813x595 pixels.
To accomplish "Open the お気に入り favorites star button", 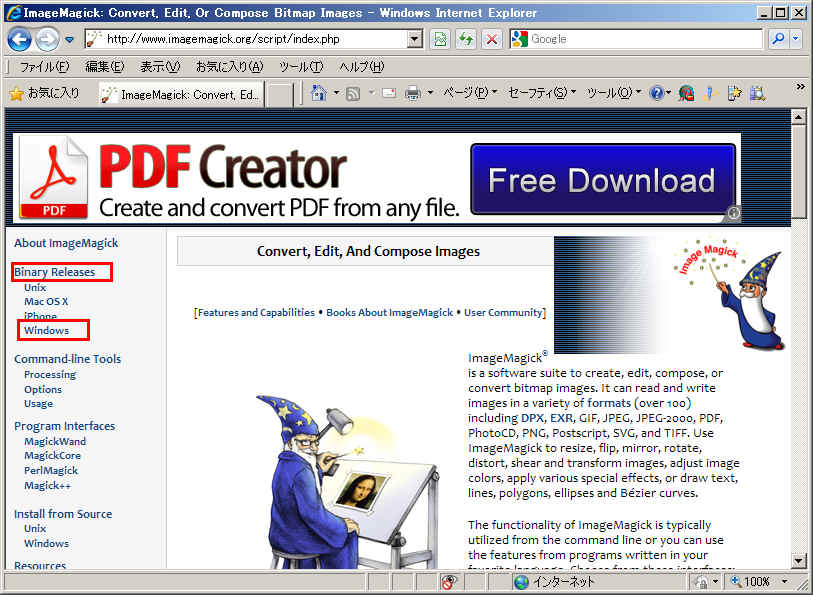I will (x=45, y=93).
